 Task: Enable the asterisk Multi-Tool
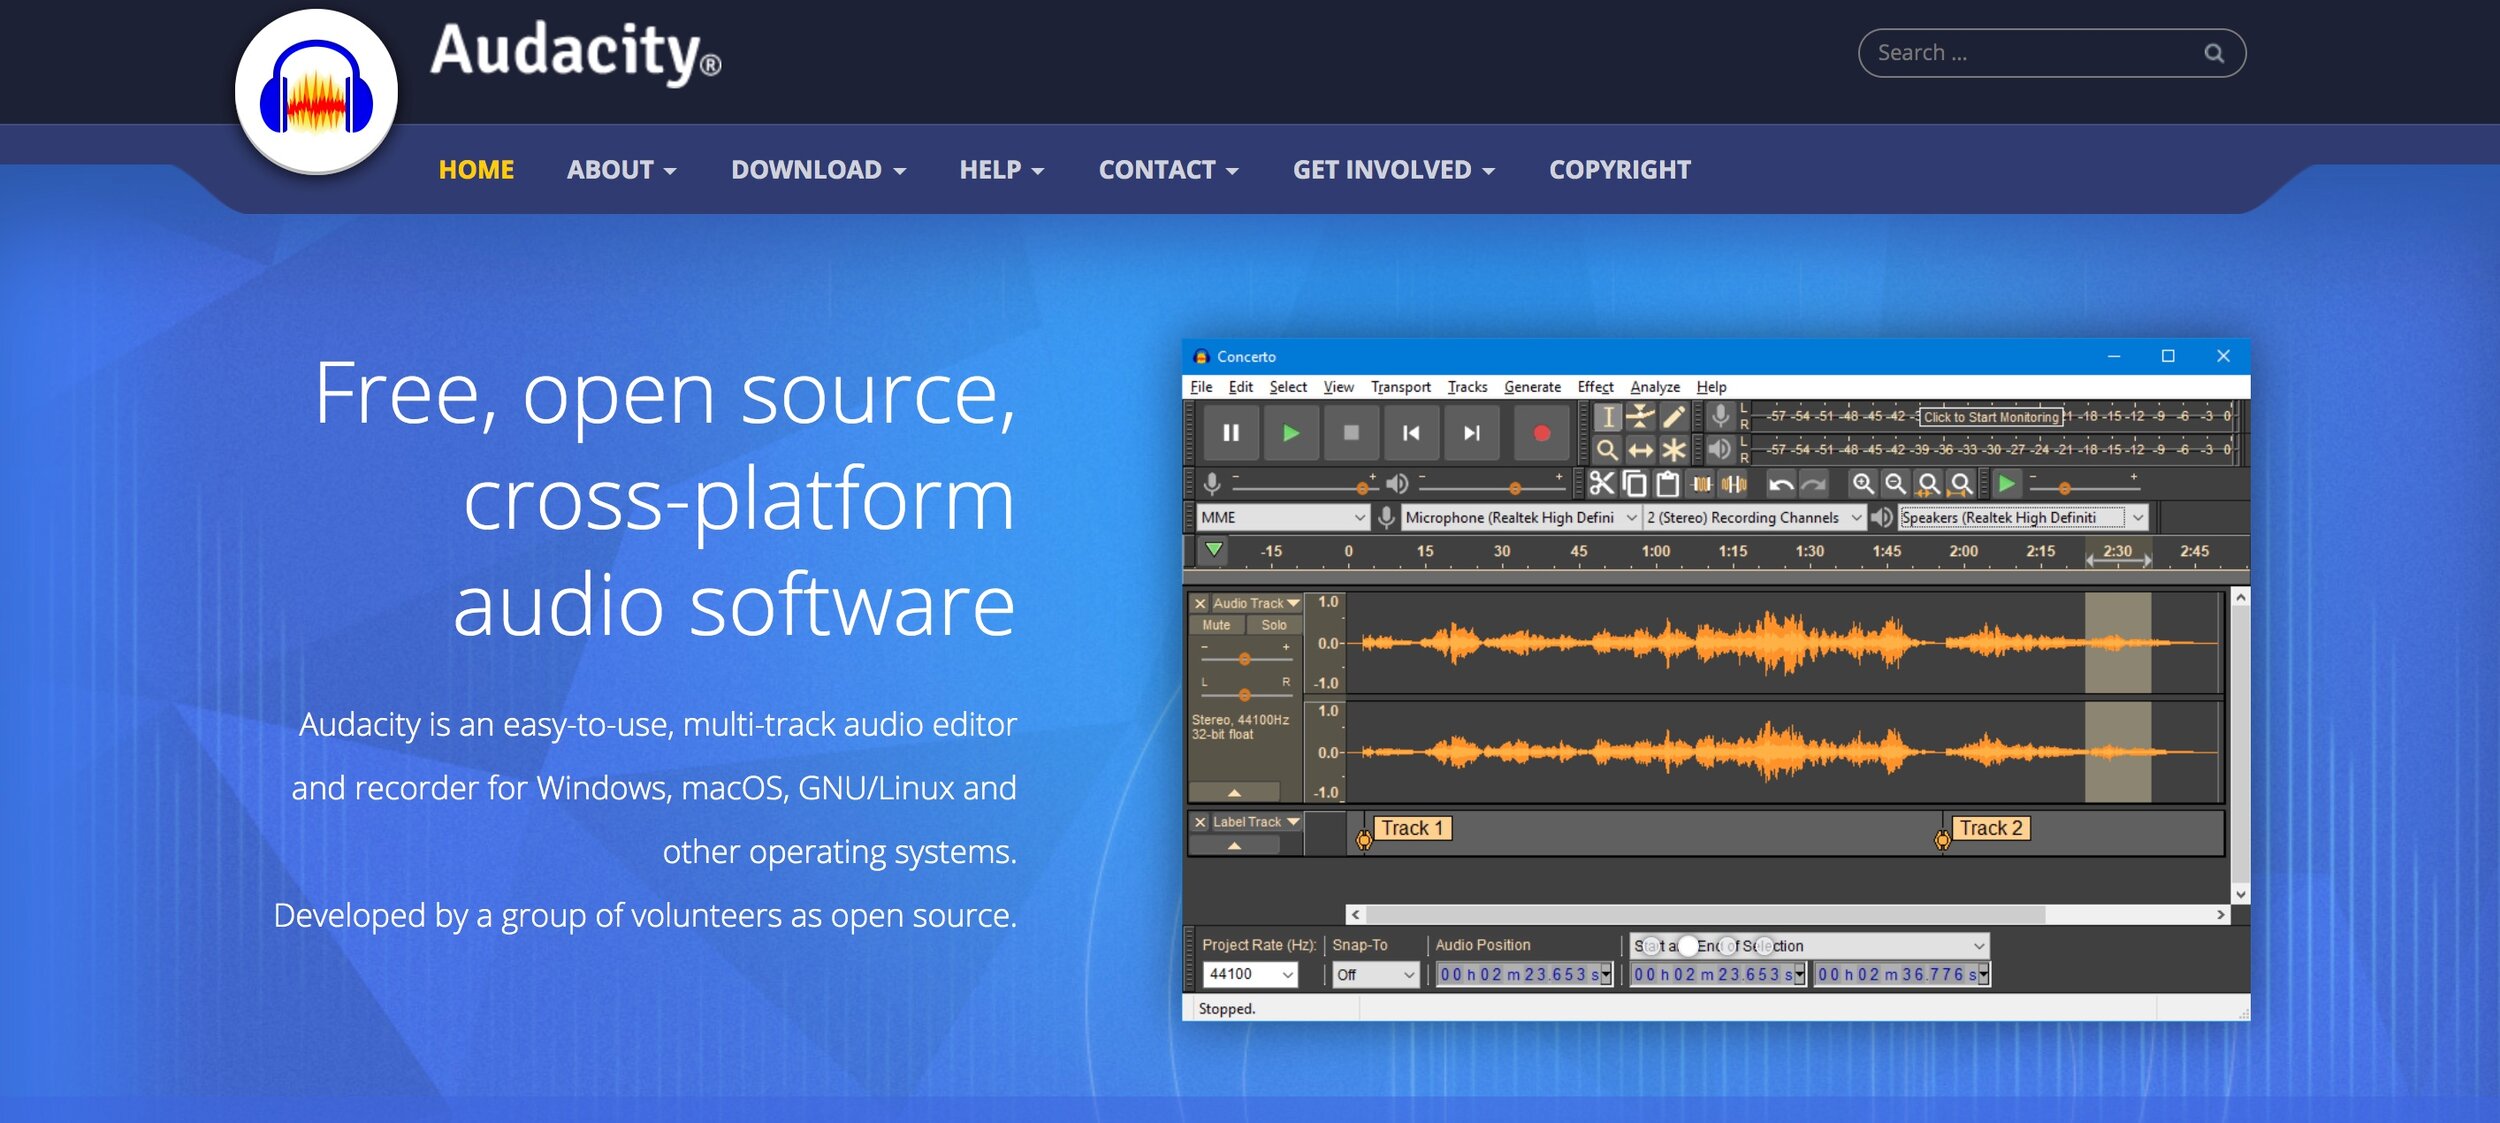click(x=1673, y=450)
